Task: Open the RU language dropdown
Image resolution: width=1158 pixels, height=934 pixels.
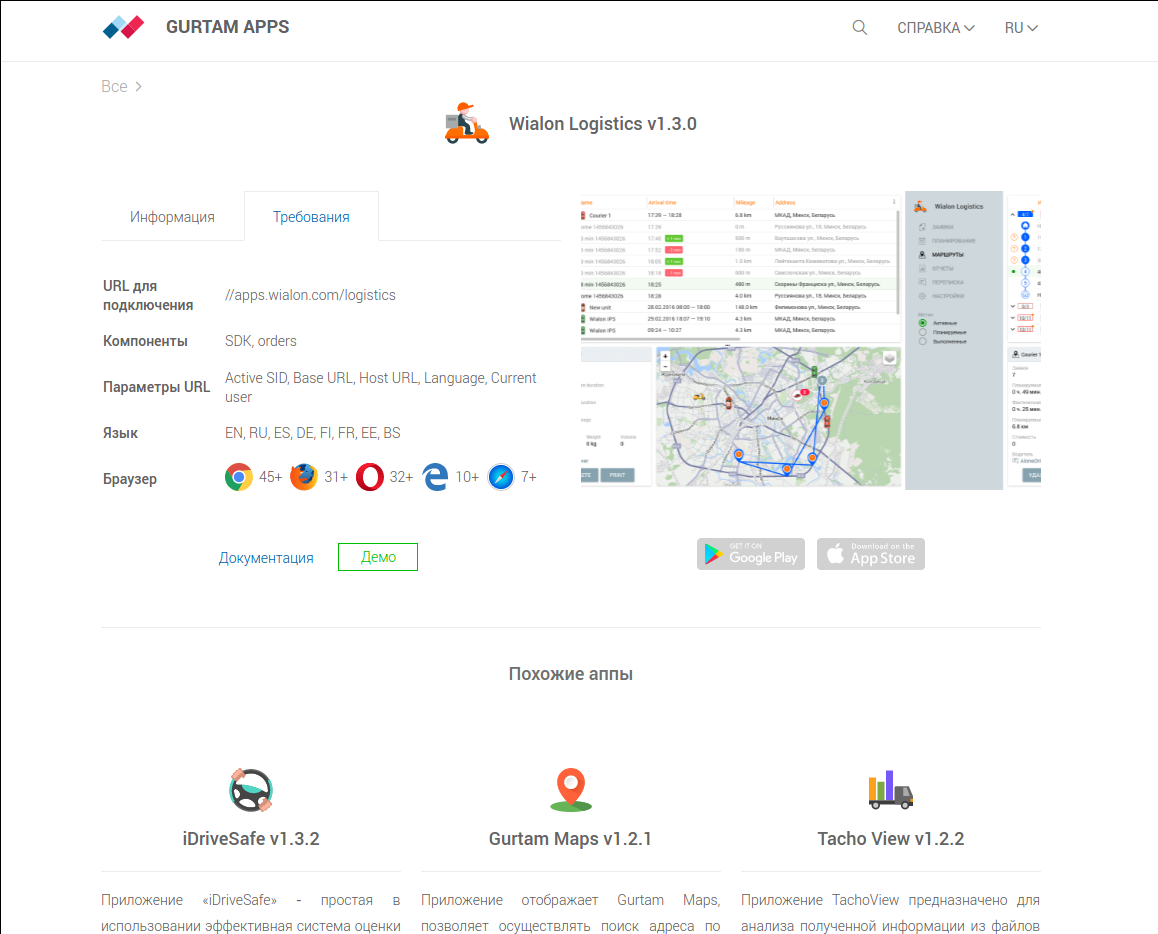Action: (x=1021, y=28)
